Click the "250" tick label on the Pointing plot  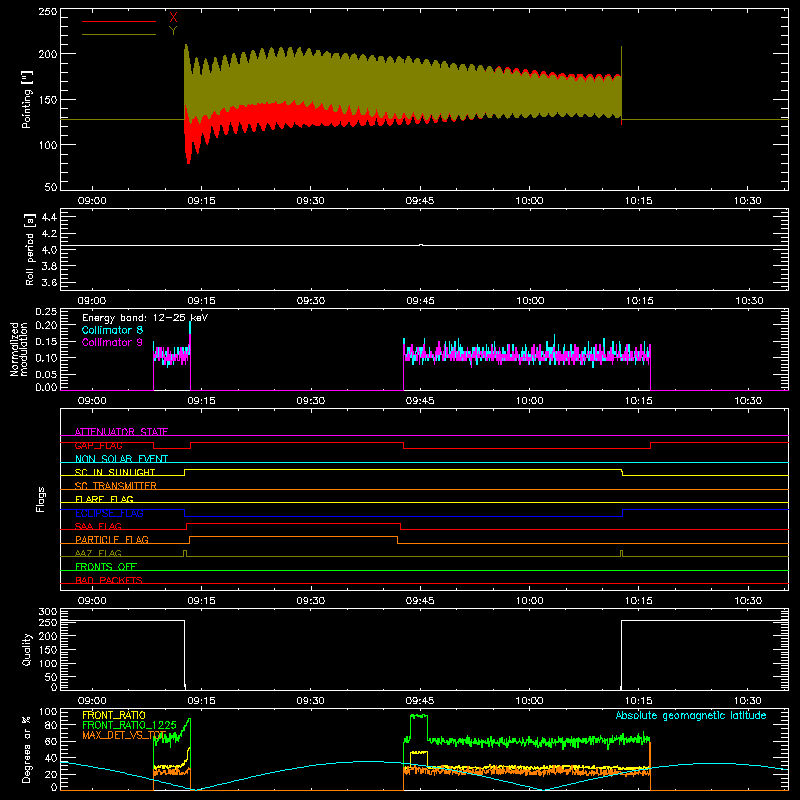pos(48,11)
